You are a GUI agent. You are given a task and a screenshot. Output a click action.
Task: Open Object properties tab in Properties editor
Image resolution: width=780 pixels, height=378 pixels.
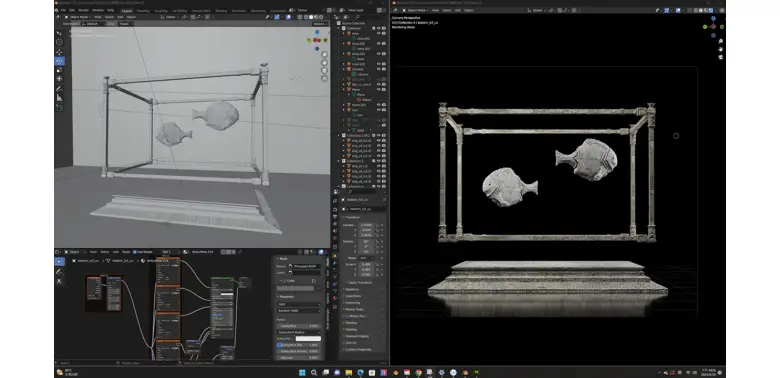pos(335,255)
